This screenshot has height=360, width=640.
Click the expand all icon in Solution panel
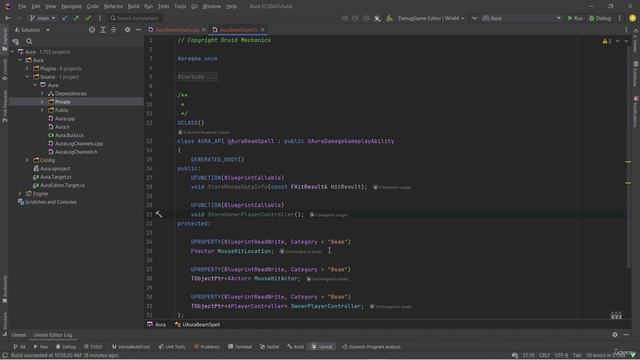[103, 30]
